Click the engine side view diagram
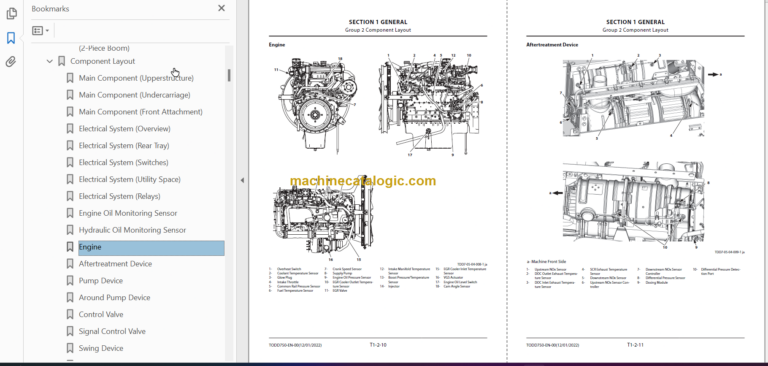The image size is (768, 366). point(431,105)
